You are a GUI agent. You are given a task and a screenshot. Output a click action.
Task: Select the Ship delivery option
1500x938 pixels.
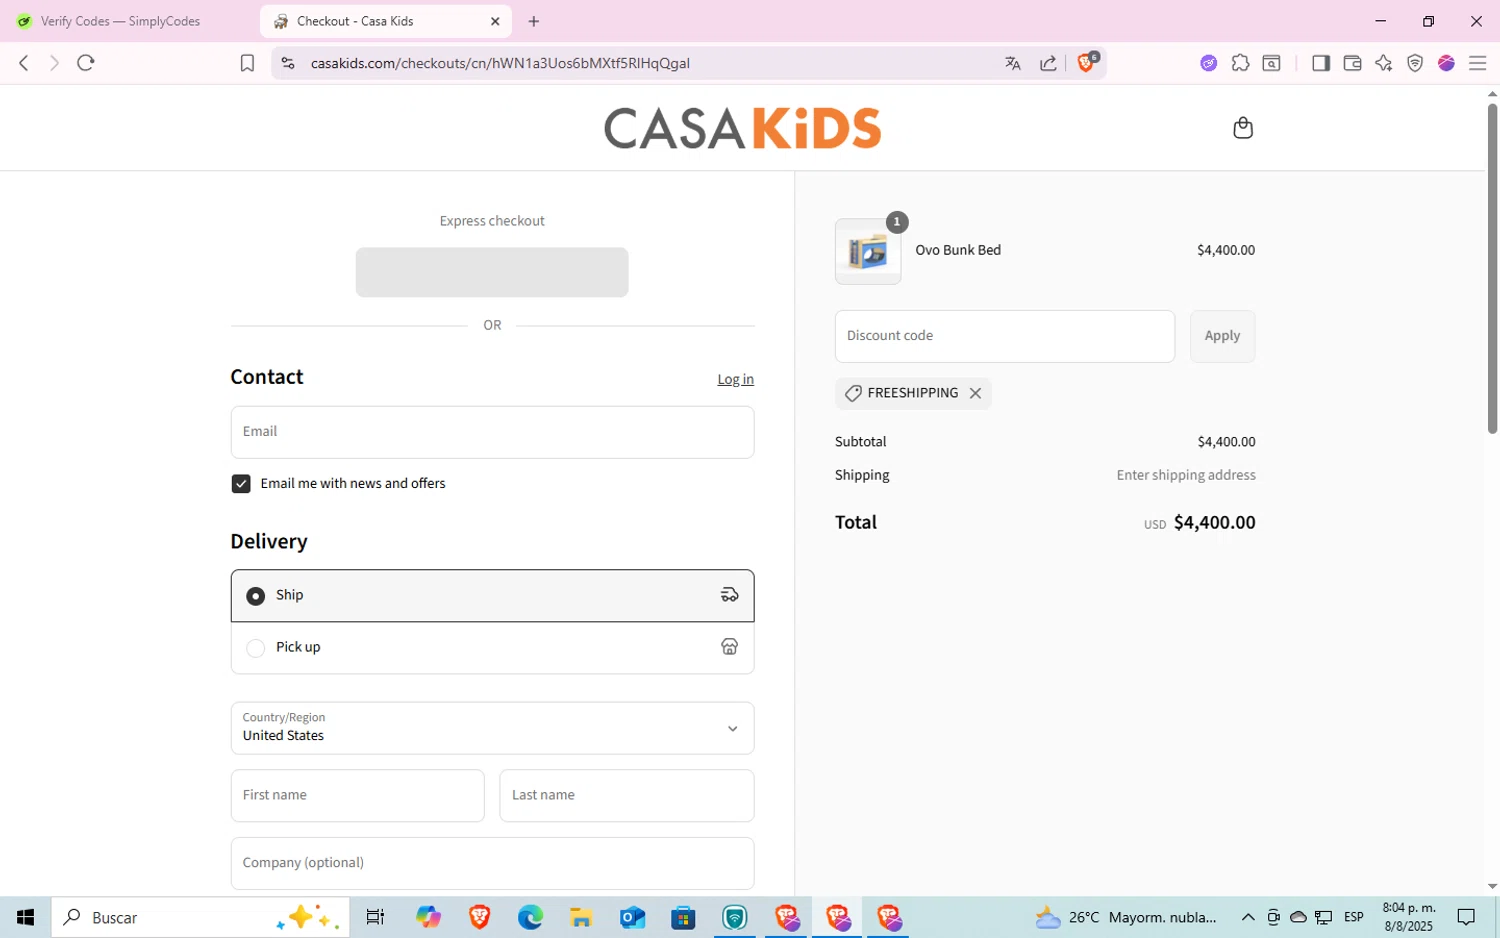492,596
